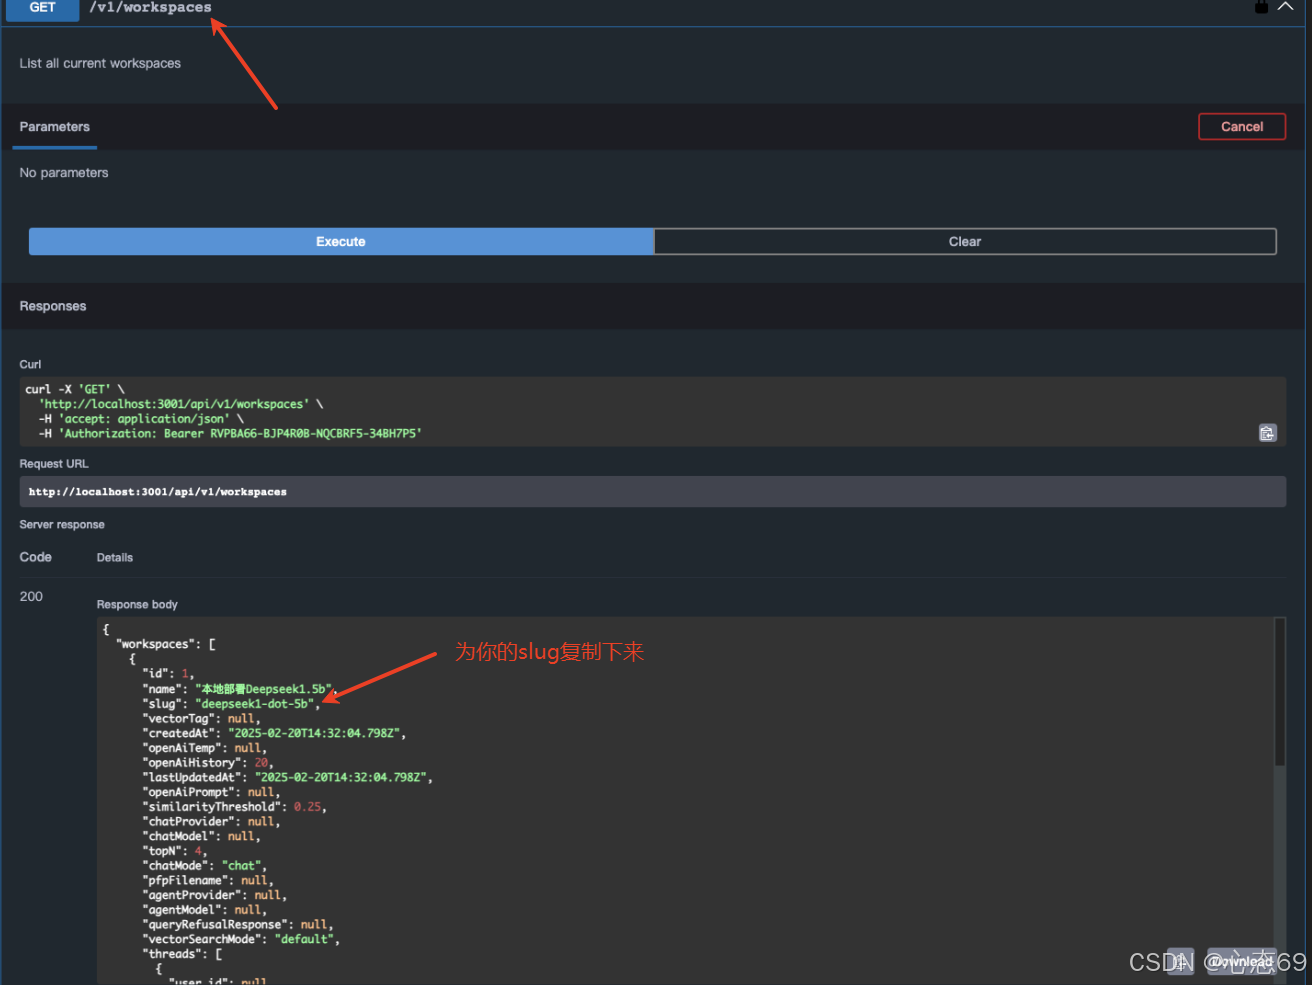Screen dimensions: 1312x985
Task: Click the blue GET method badge
Action: (x=41, y=7)
